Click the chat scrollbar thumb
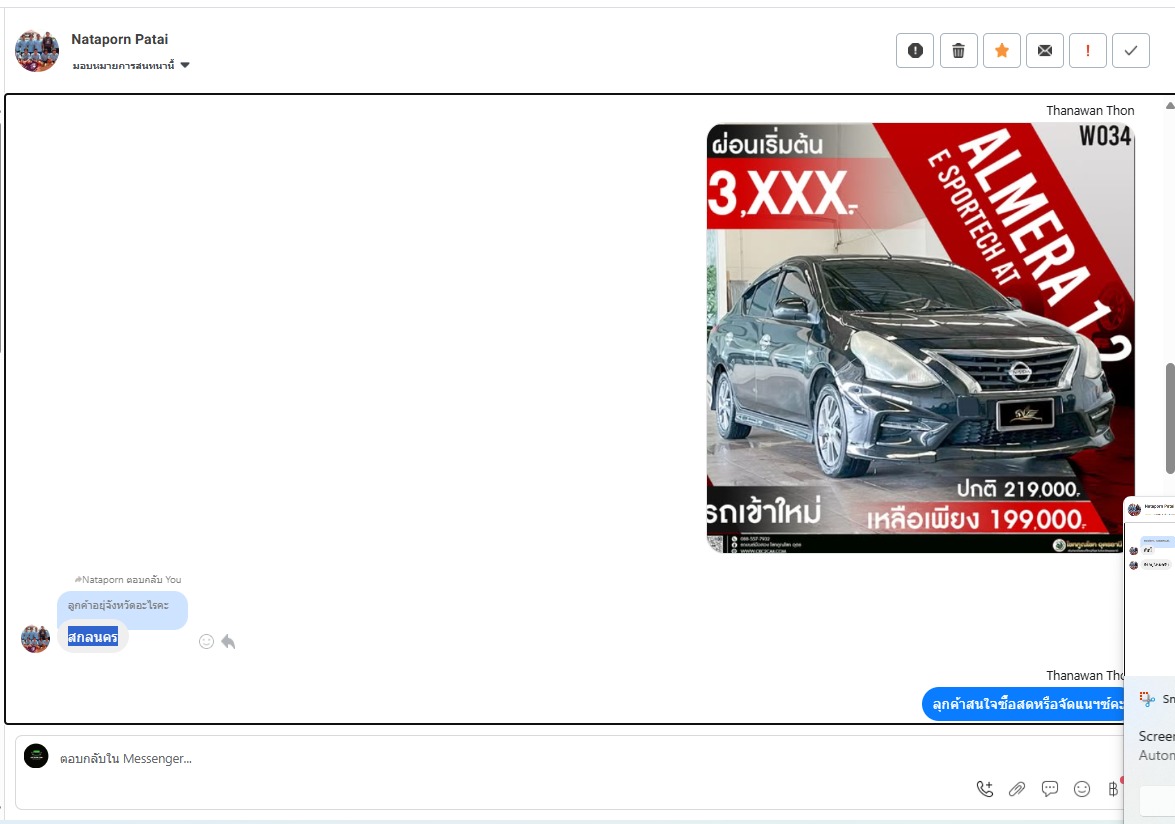Viewport: 1175px width, 824px height. [x=1170, y=417]
